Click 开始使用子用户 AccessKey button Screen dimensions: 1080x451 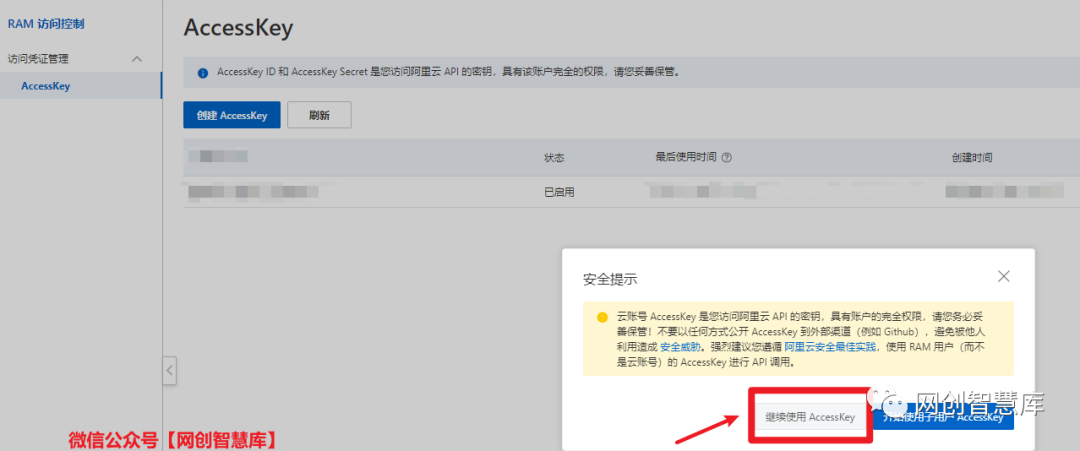point(943,417)
